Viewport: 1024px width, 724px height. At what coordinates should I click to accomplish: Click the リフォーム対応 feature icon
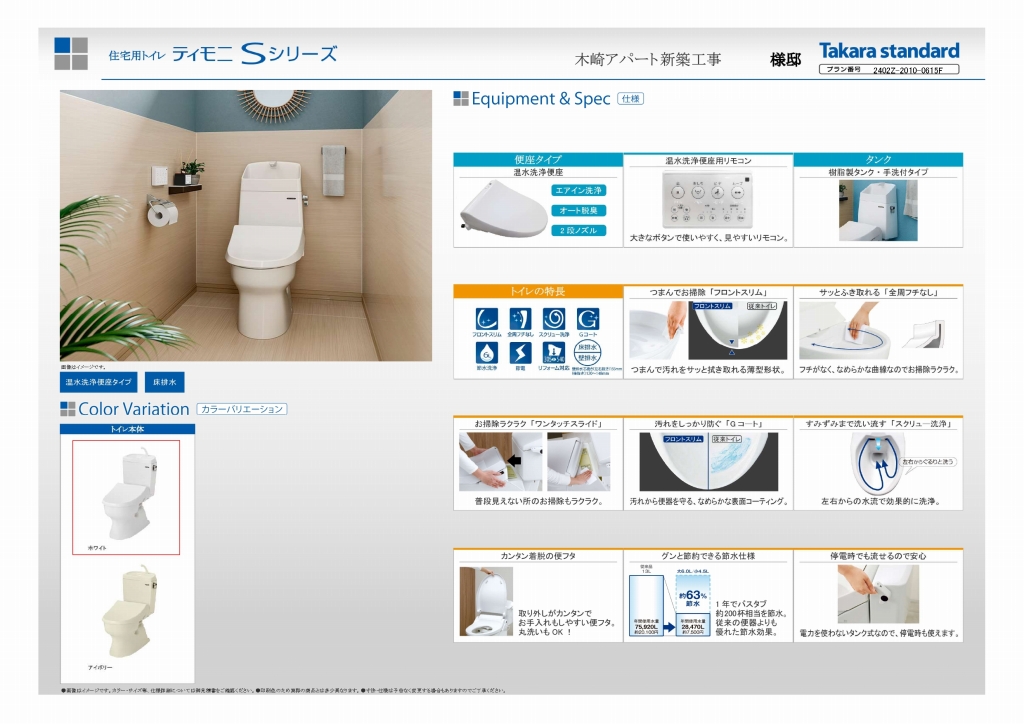[x=553, y=352]
